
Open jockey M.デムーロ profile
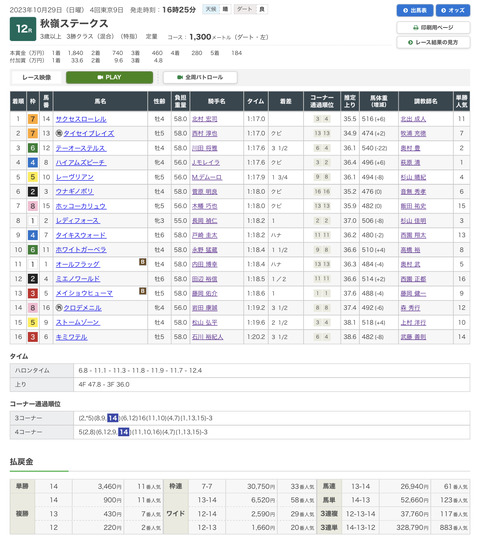click(x=207, y=177)
